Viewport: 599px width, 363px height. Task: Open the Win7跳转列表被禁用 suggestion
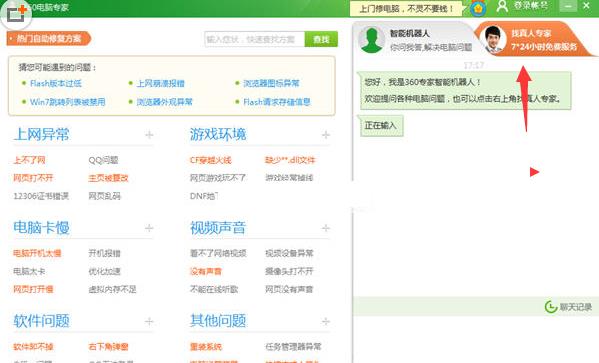(68, 102)
